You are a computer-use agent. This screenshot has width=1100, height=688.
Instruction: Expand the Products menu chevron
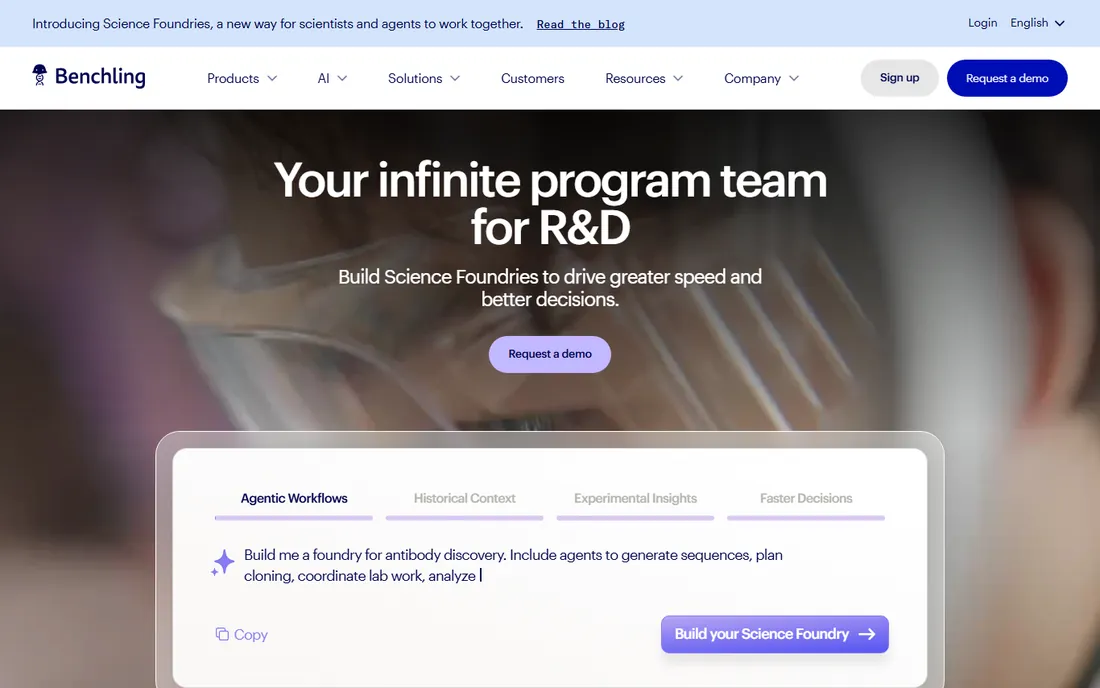click(x=272, y=79)
